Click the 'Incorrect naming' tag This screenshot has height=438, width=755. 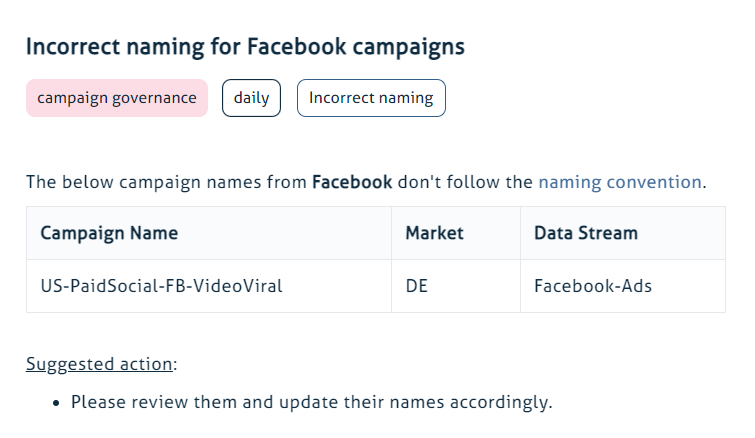[x=371, y=98]
